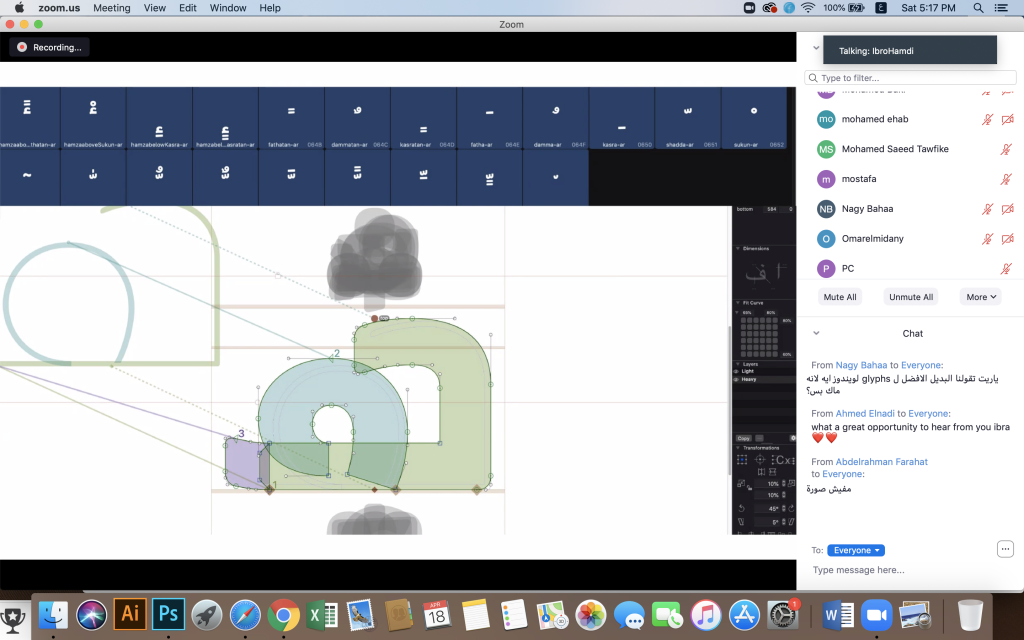Click the participant filter search field
Screen dimensions: 1024x640
(x=910, y=78)
